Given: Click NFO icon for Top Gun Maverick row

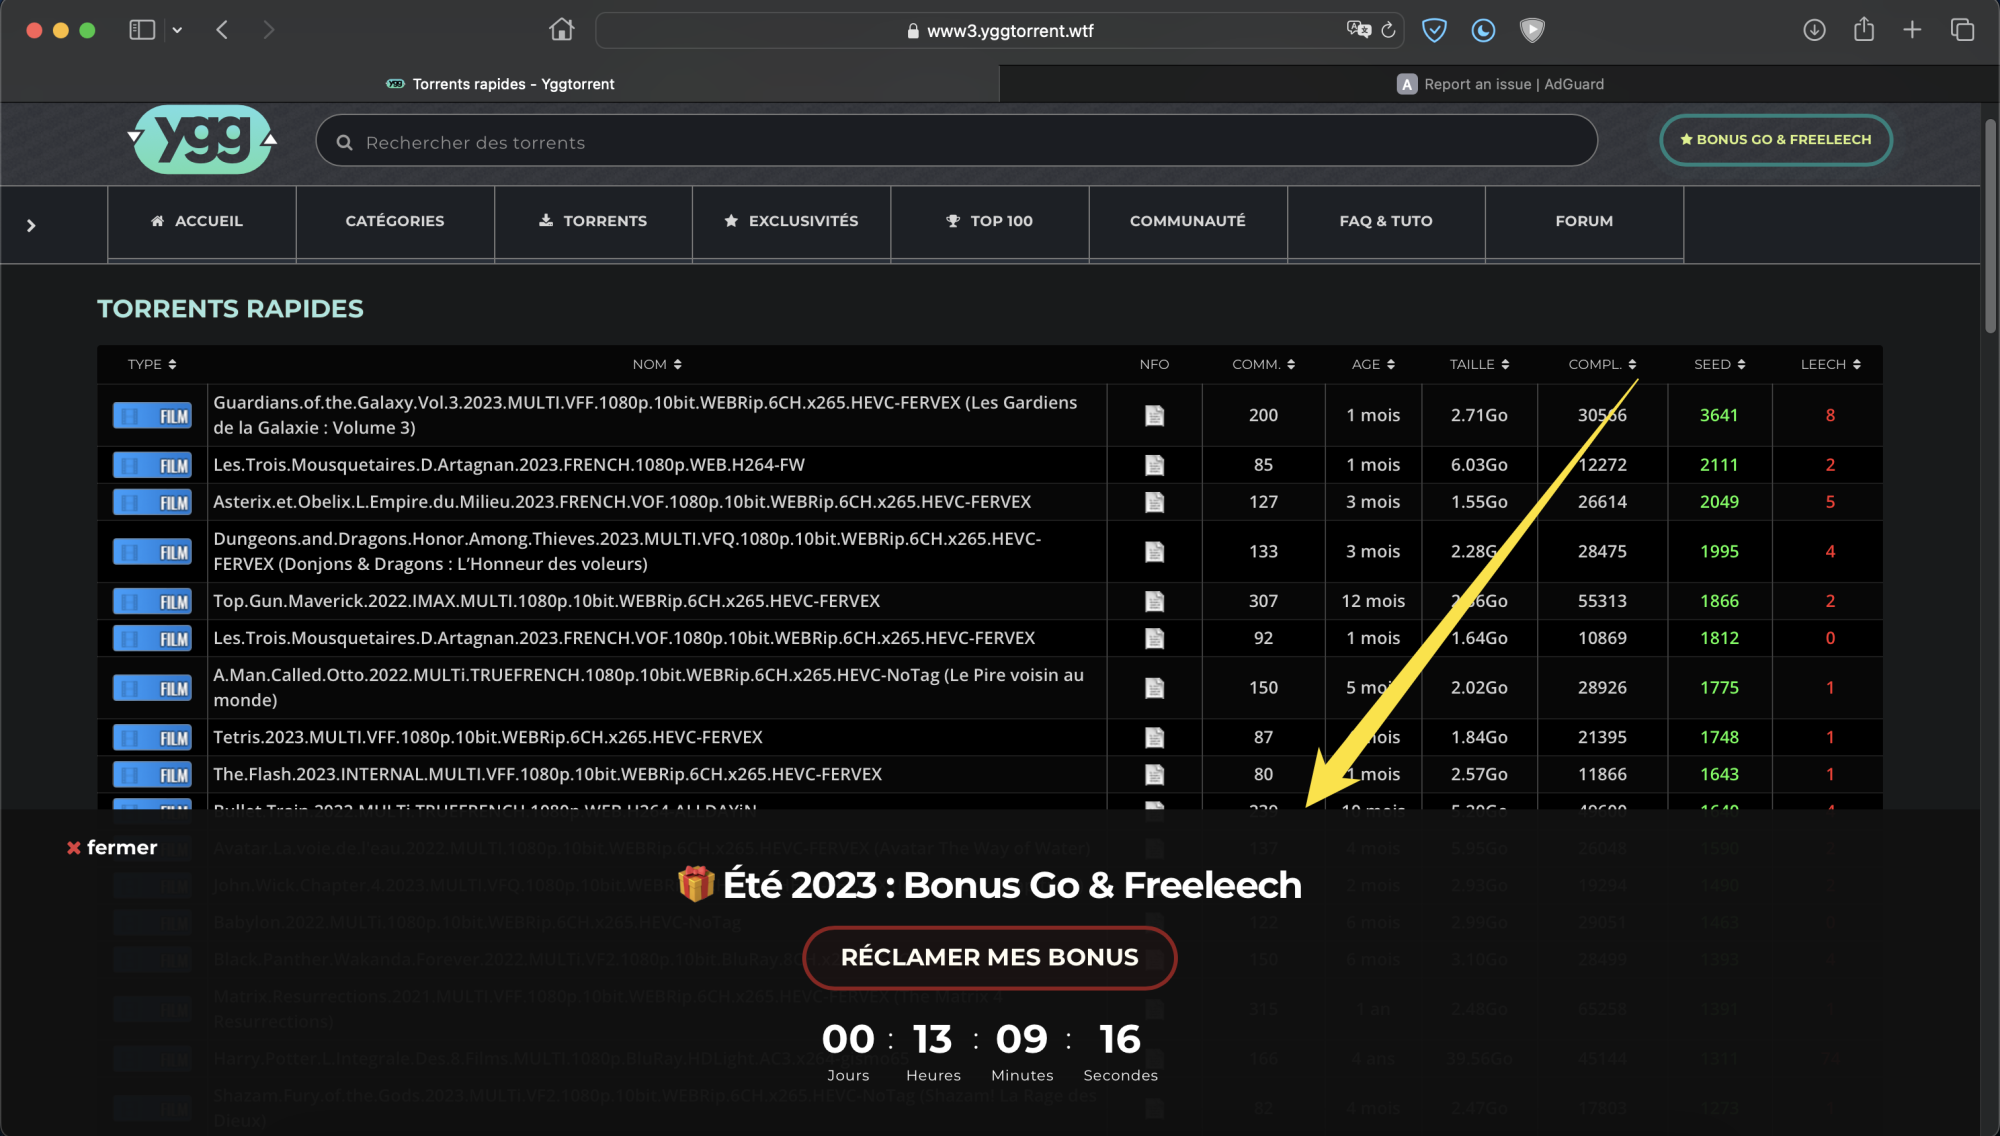Looking at the screenshot, I should (x=1154, y=601).
